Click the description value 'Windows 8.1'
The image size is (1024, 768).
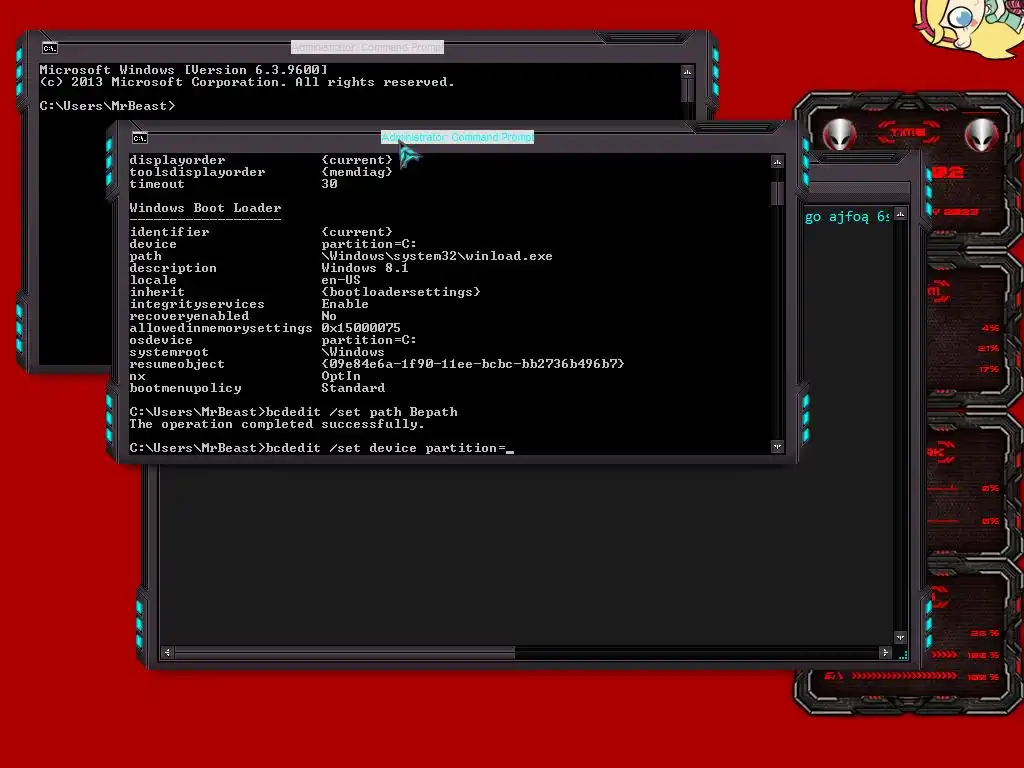coord(364,268)
